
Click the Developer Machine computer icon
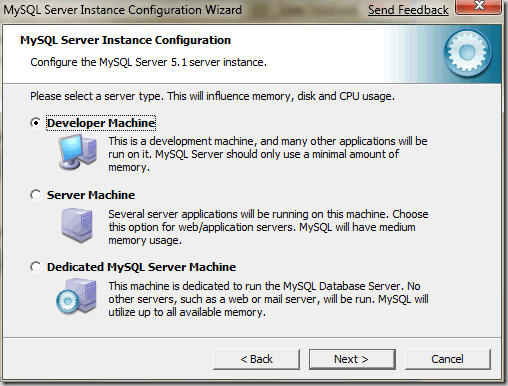tap(78, 152)
